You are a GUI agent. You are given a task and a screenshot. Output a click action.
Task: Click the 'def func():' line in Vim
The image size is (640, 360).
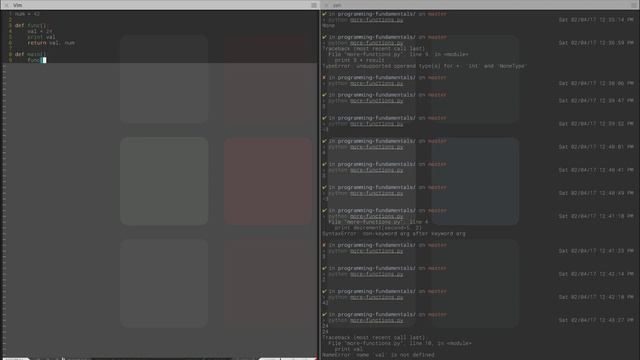coord(31,25)
